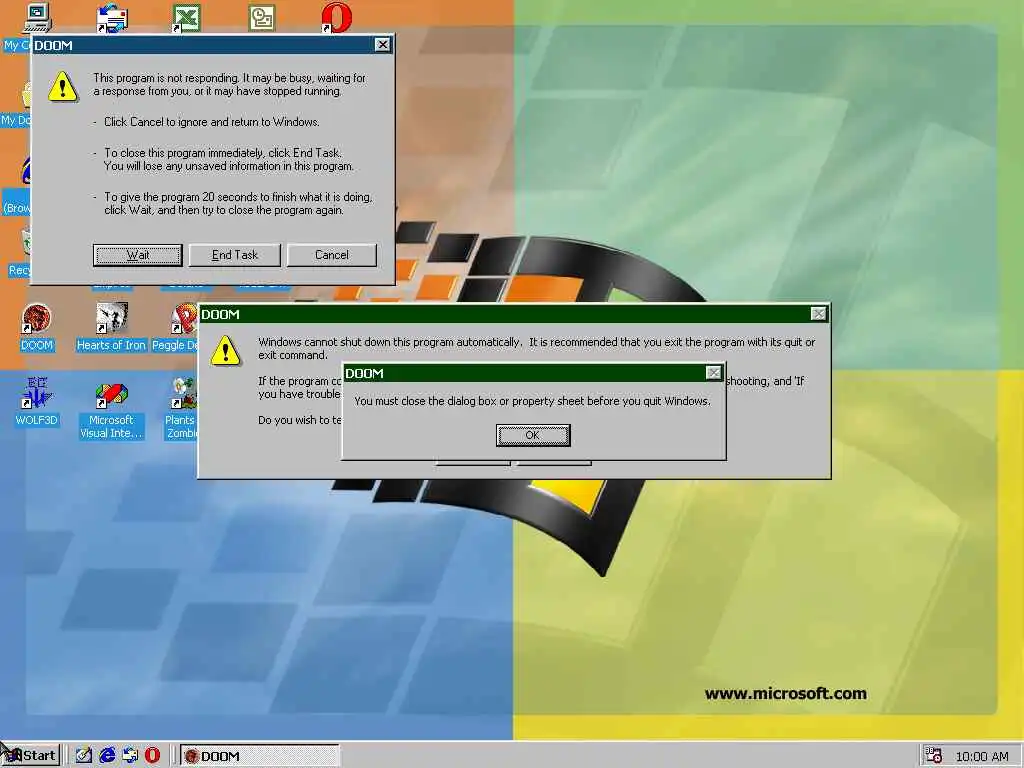
Task: Click the Task Scheduler tray icon
Action: (934, 756)
